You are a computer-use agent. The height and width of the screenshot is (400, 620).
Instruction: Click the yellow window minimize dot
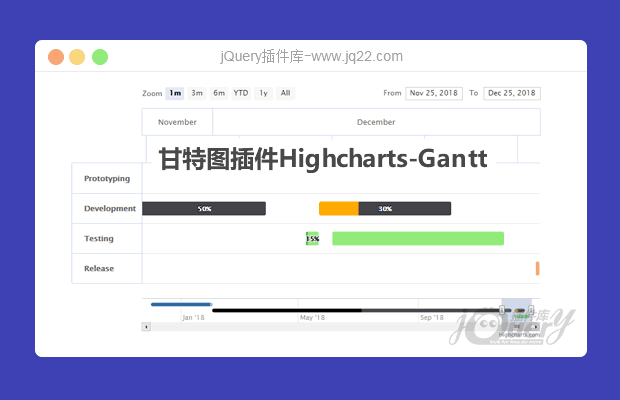tap(77, 57)
